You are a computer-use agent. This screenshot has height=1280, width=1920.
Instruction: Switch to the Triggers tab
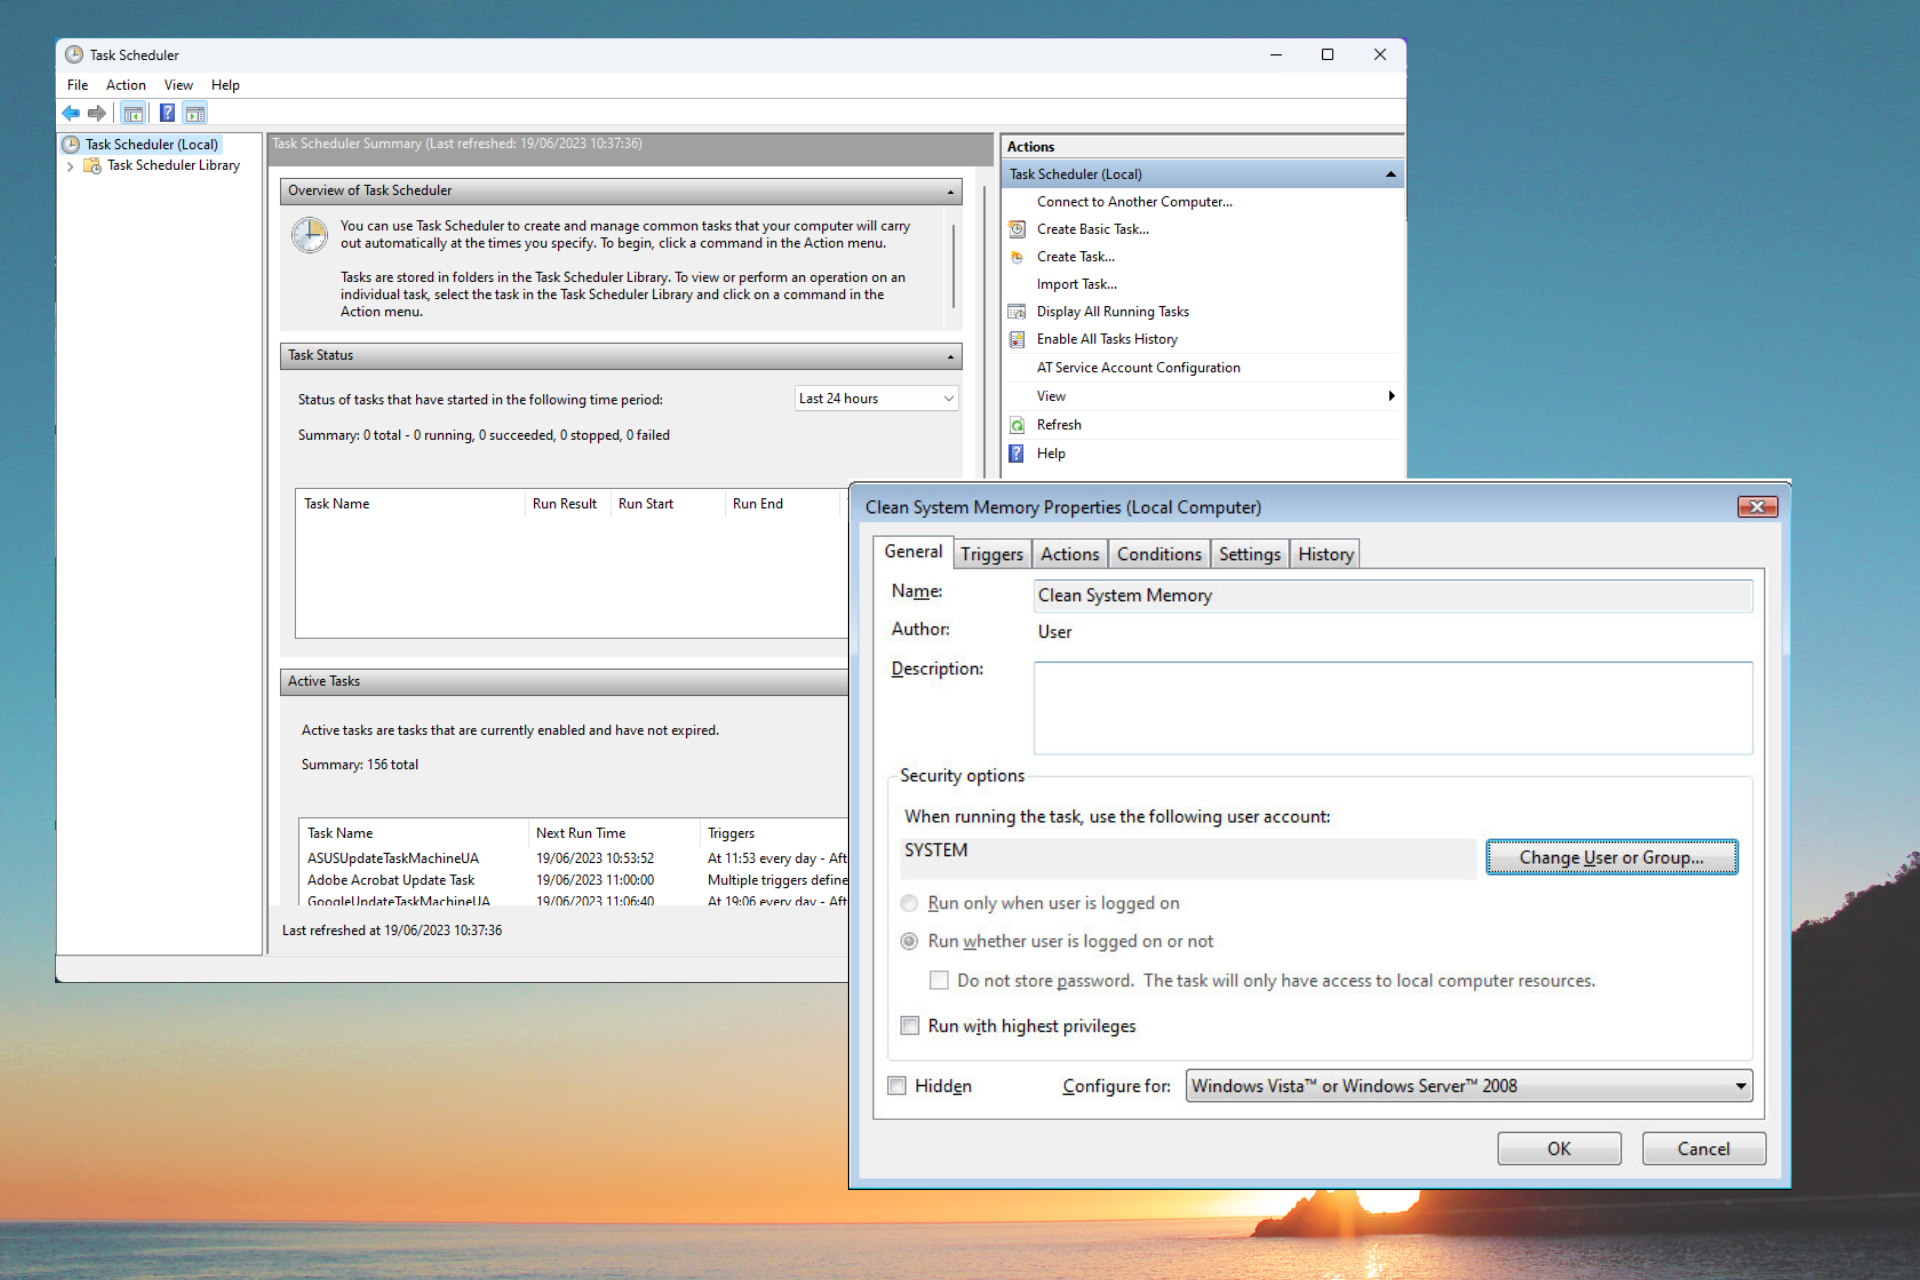(x=991, y=554)
